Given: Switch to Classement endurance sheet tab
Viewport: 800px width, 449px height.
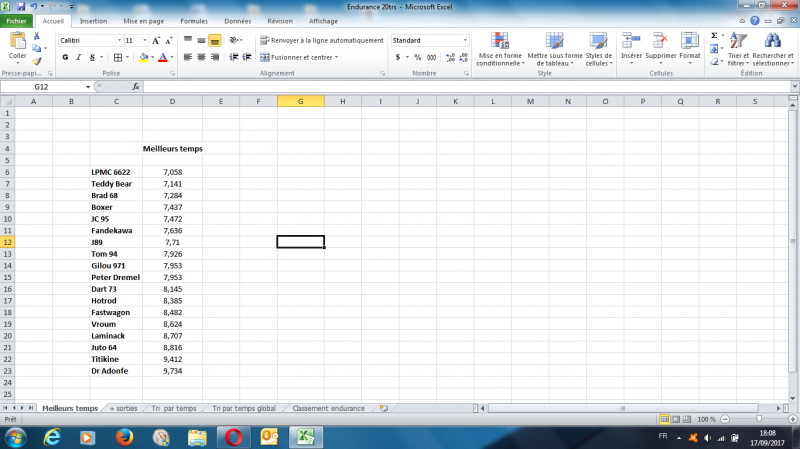Looking at the screenshot, I should tap(329, 408).
